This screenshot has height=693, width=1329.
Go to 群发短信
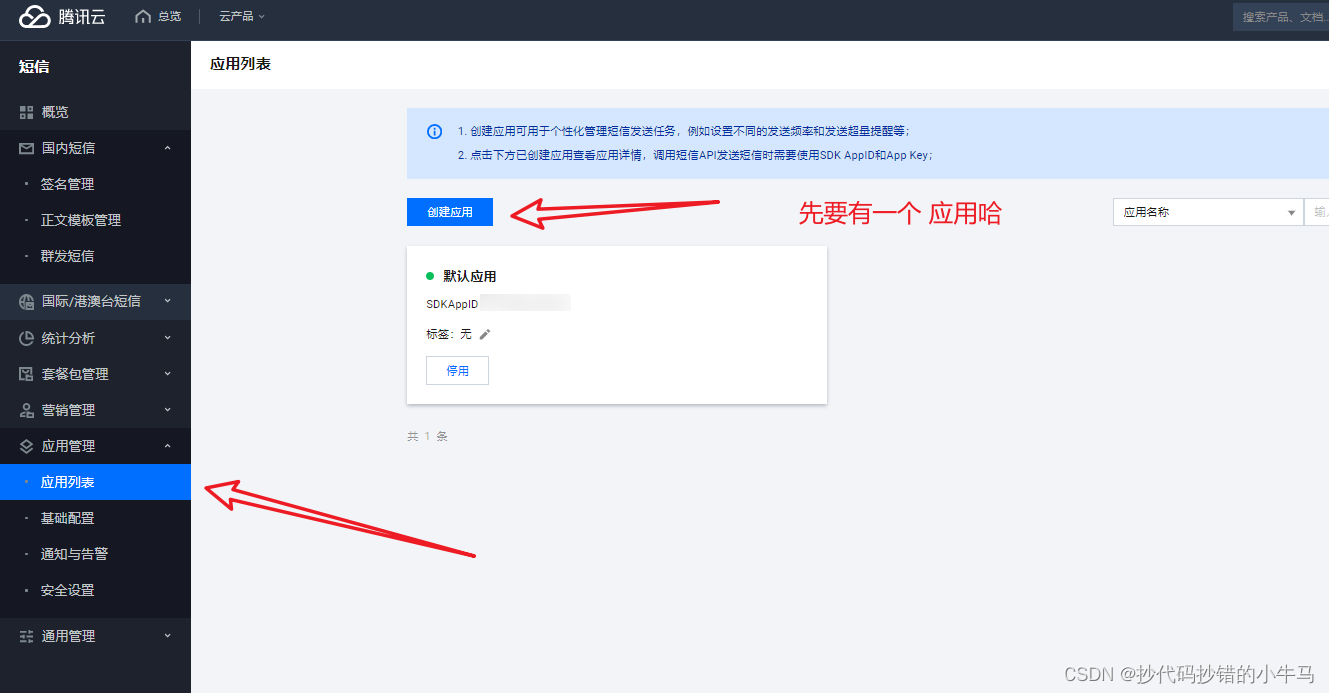coord(67,256)
